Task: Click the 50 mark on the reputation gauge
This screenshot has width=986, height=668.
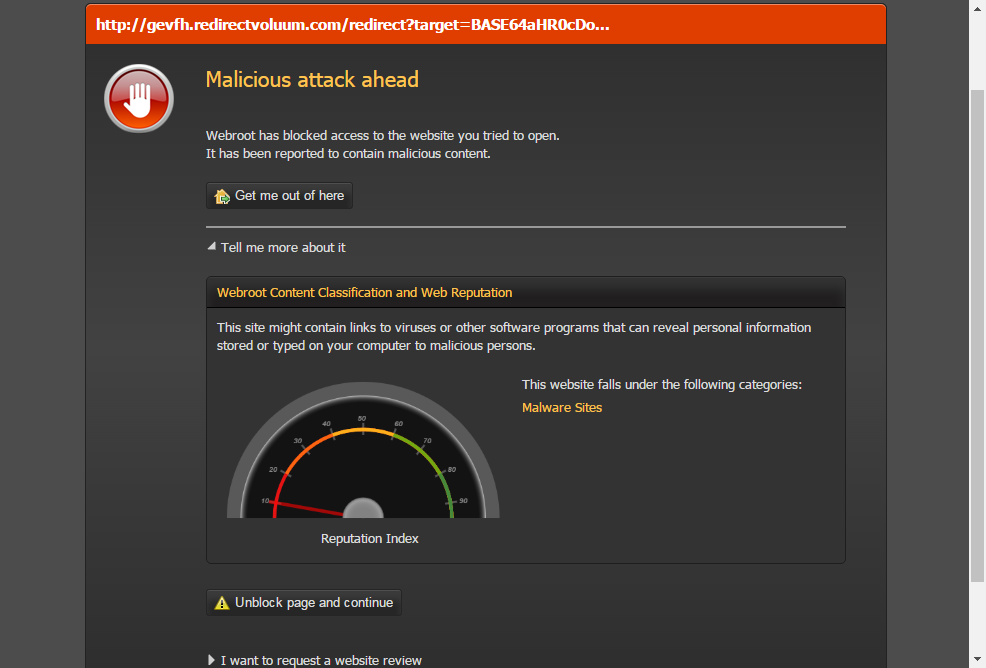Action: click(362, 419)
